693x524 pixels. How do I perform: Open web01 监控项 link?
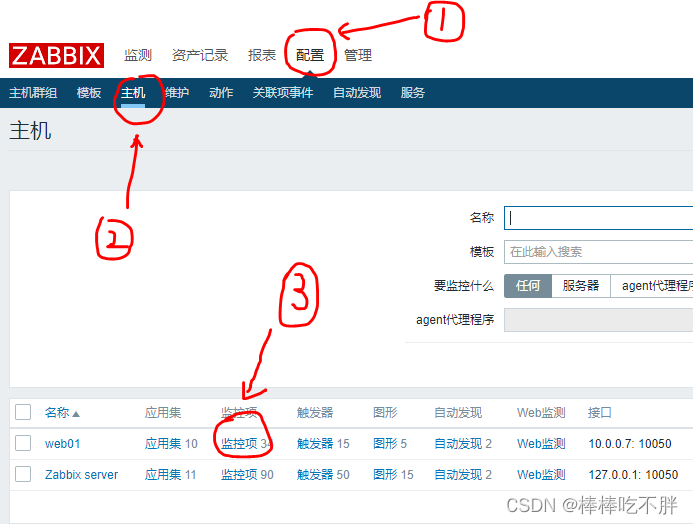point(239,444)
